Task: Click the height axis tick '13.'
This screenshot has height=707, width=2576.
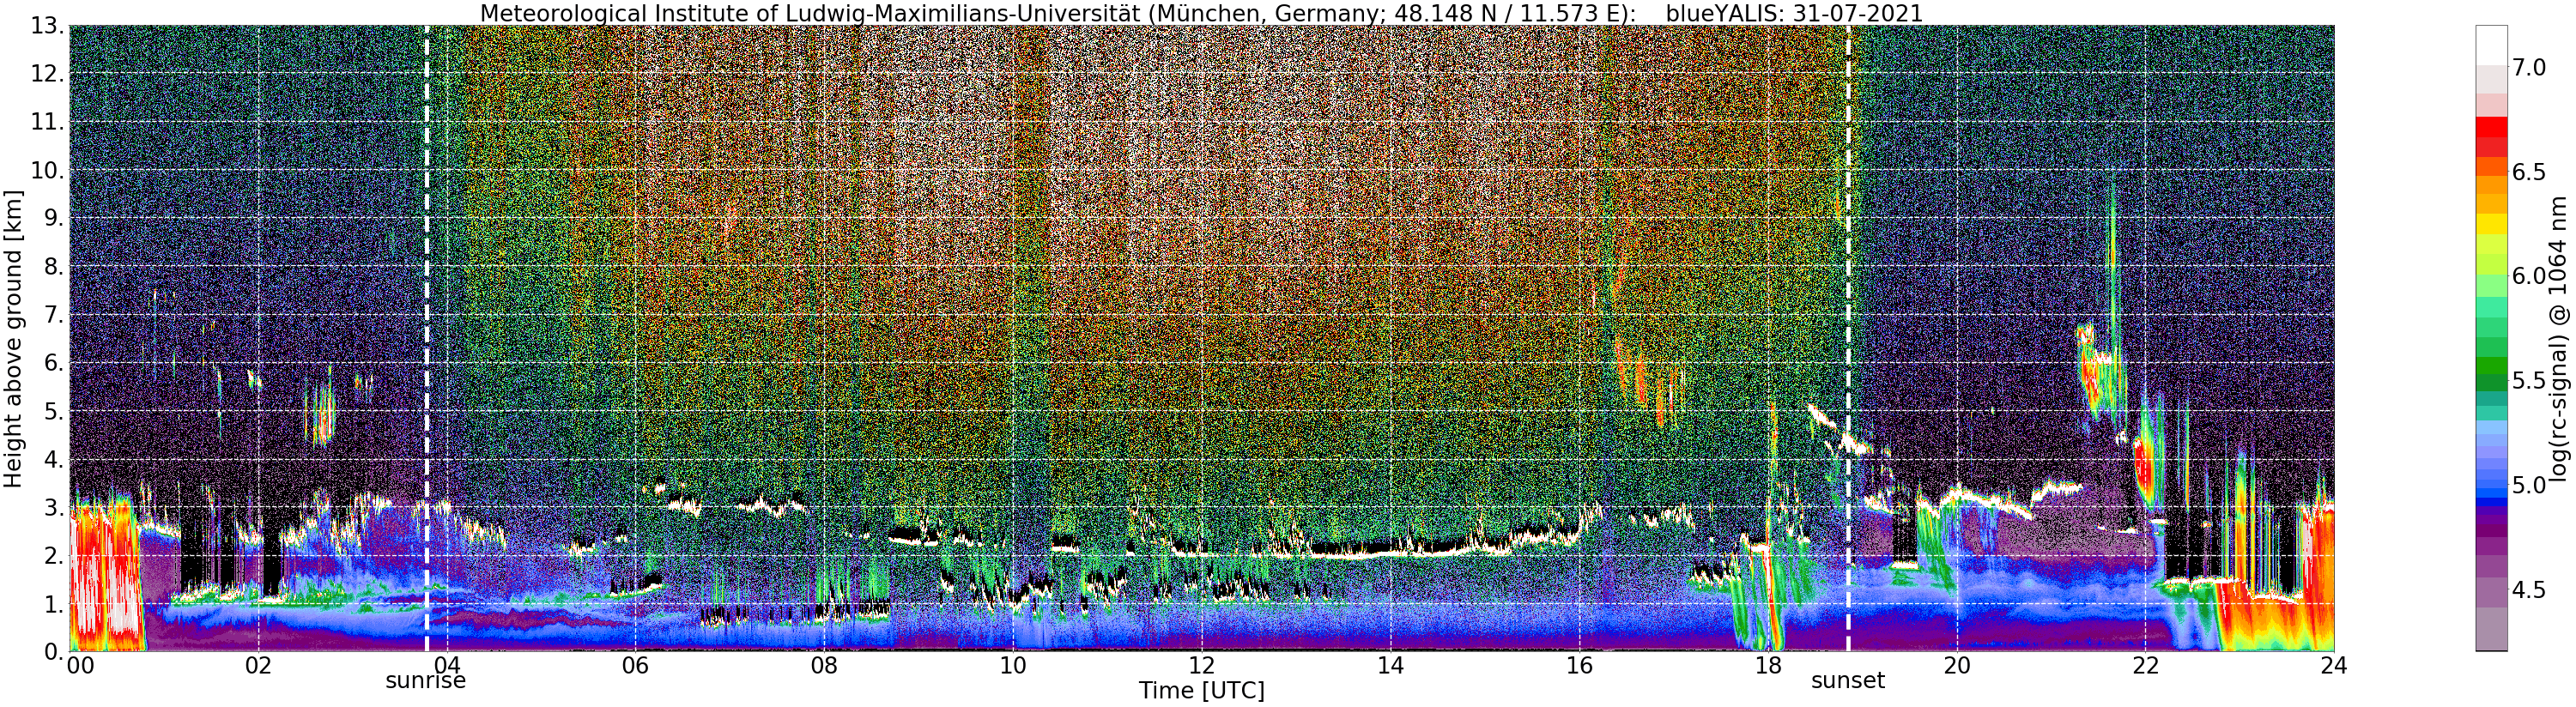Action: click(48, 25)
